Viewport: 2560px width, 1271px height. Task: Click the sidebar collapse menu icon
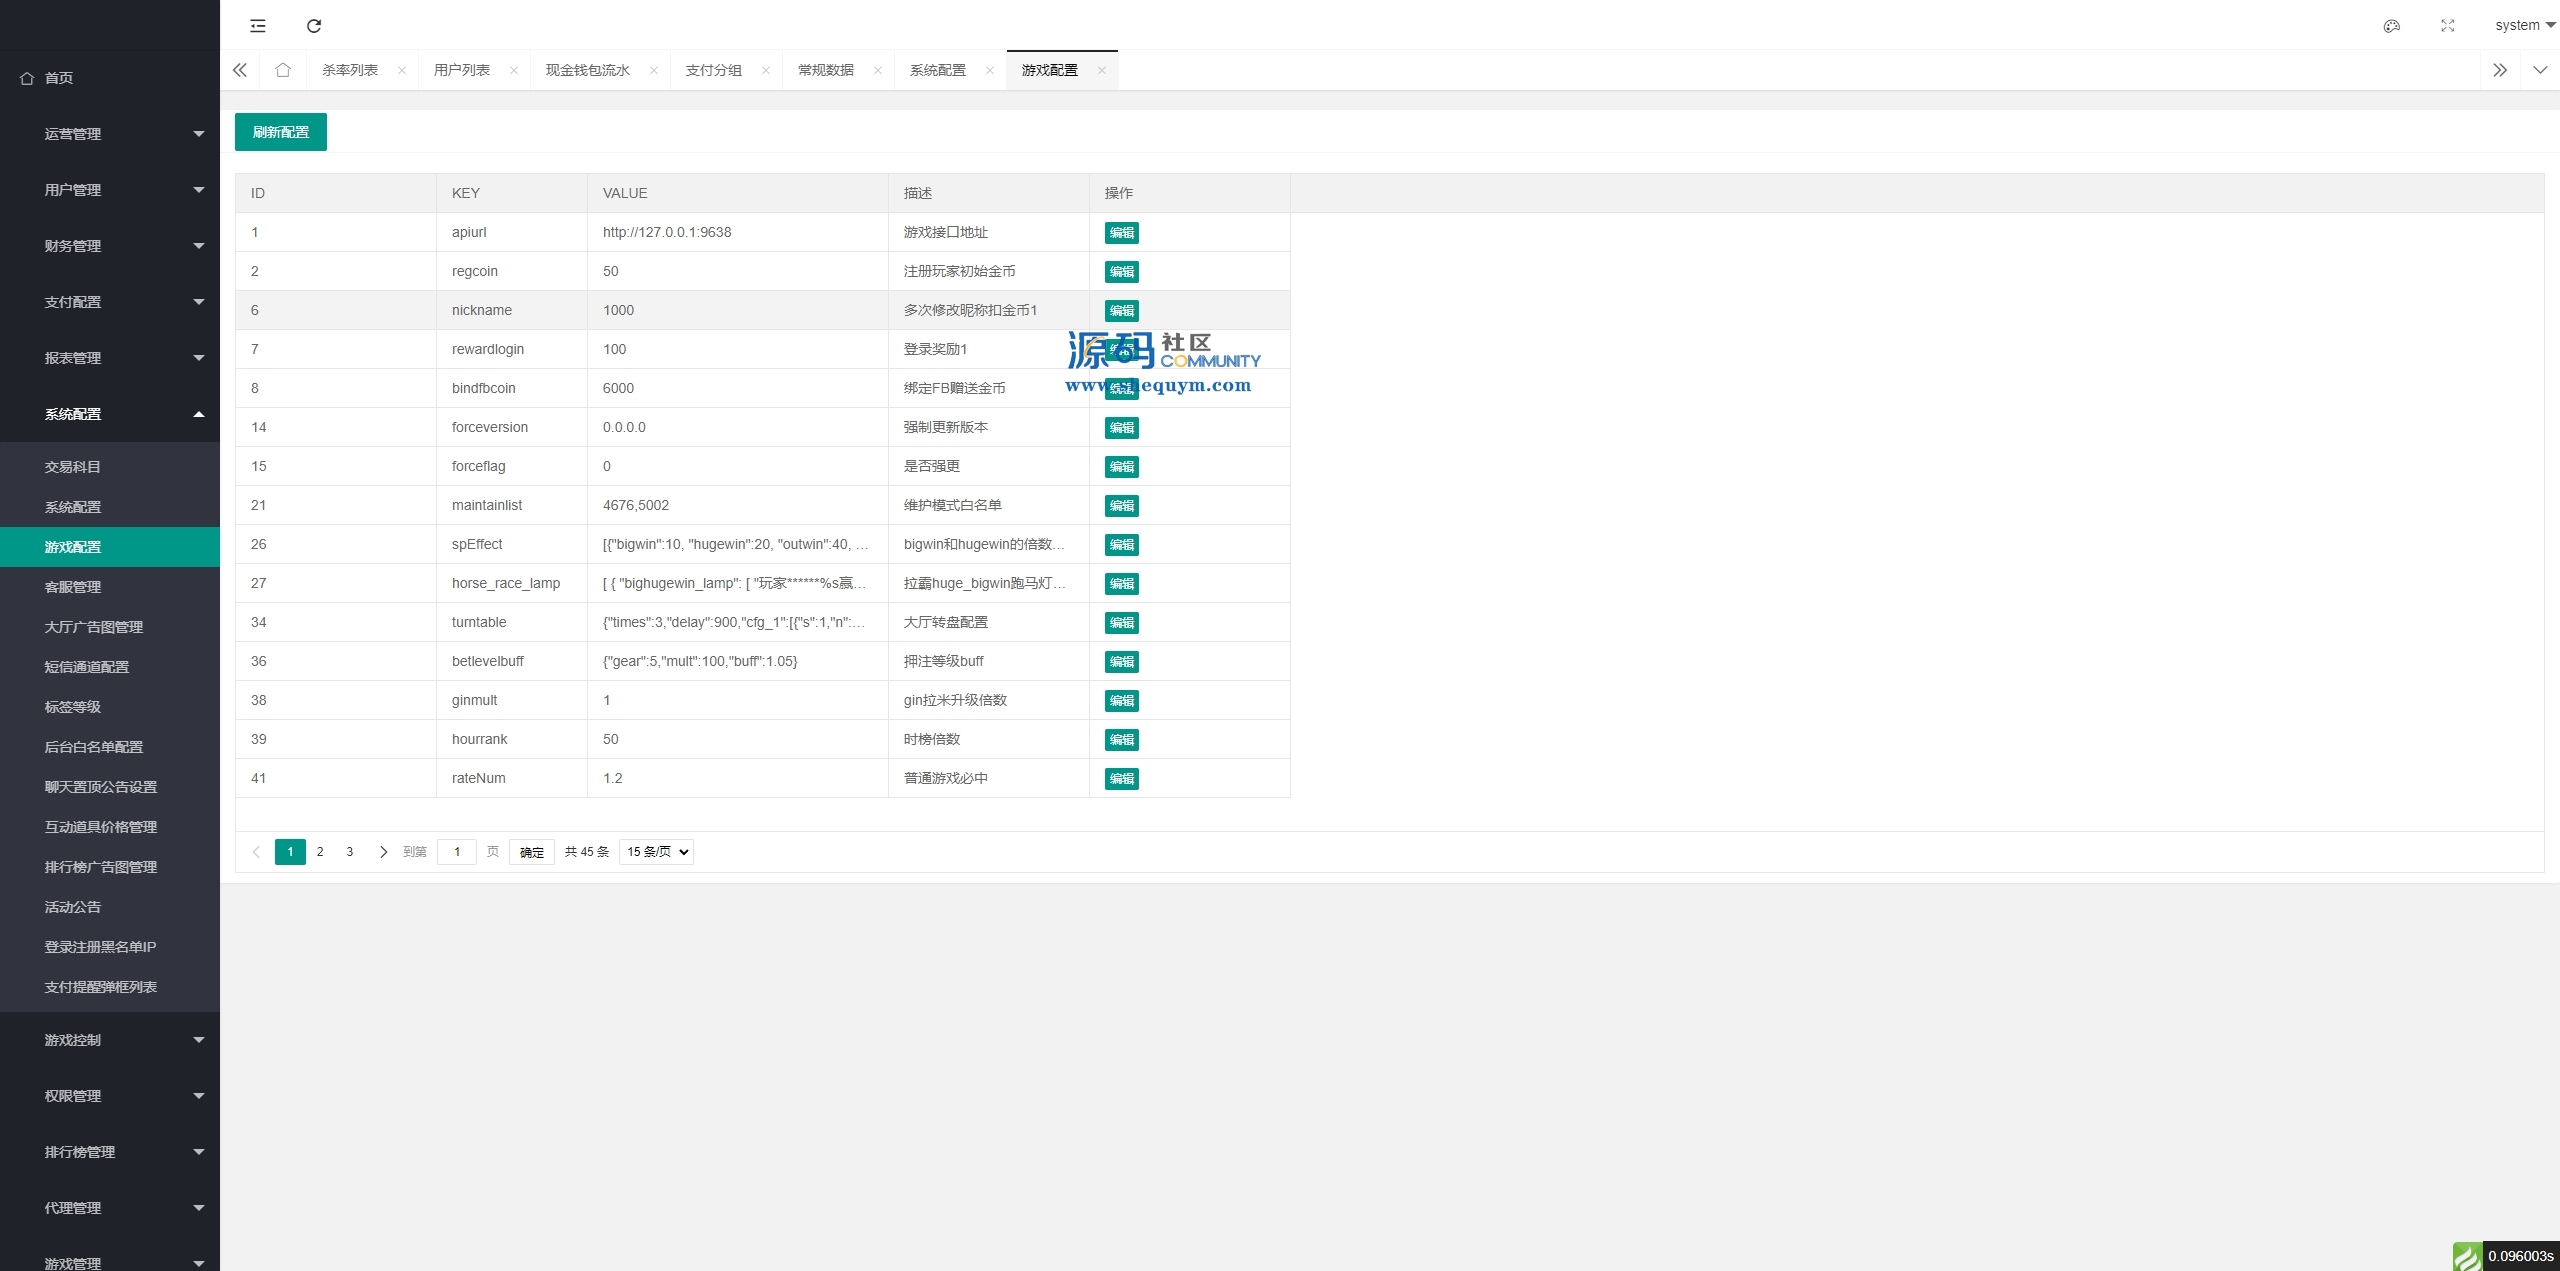point(258,26)
